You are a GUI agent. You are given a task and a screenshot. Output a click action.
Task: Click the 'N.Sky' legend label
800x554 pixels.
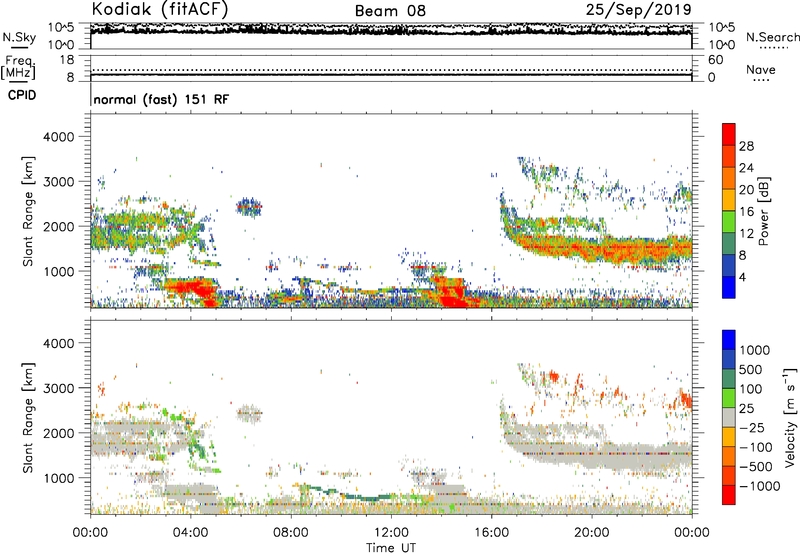click(19, 37)
